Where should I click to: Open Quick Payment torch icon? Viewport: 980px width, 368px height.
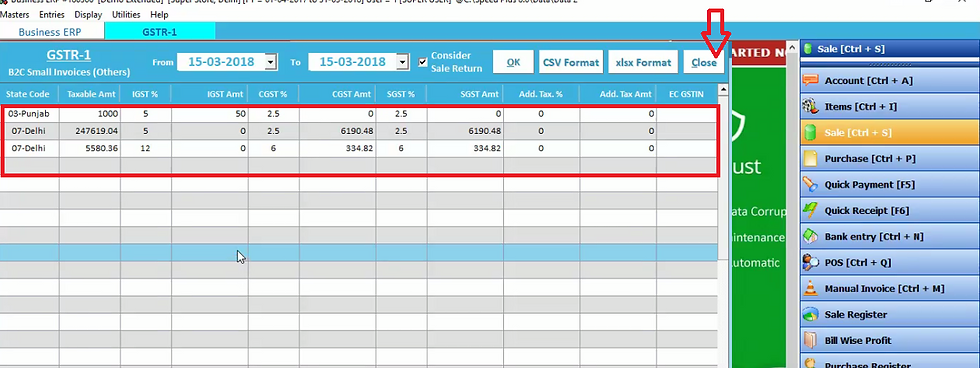(x=811, y=185)
